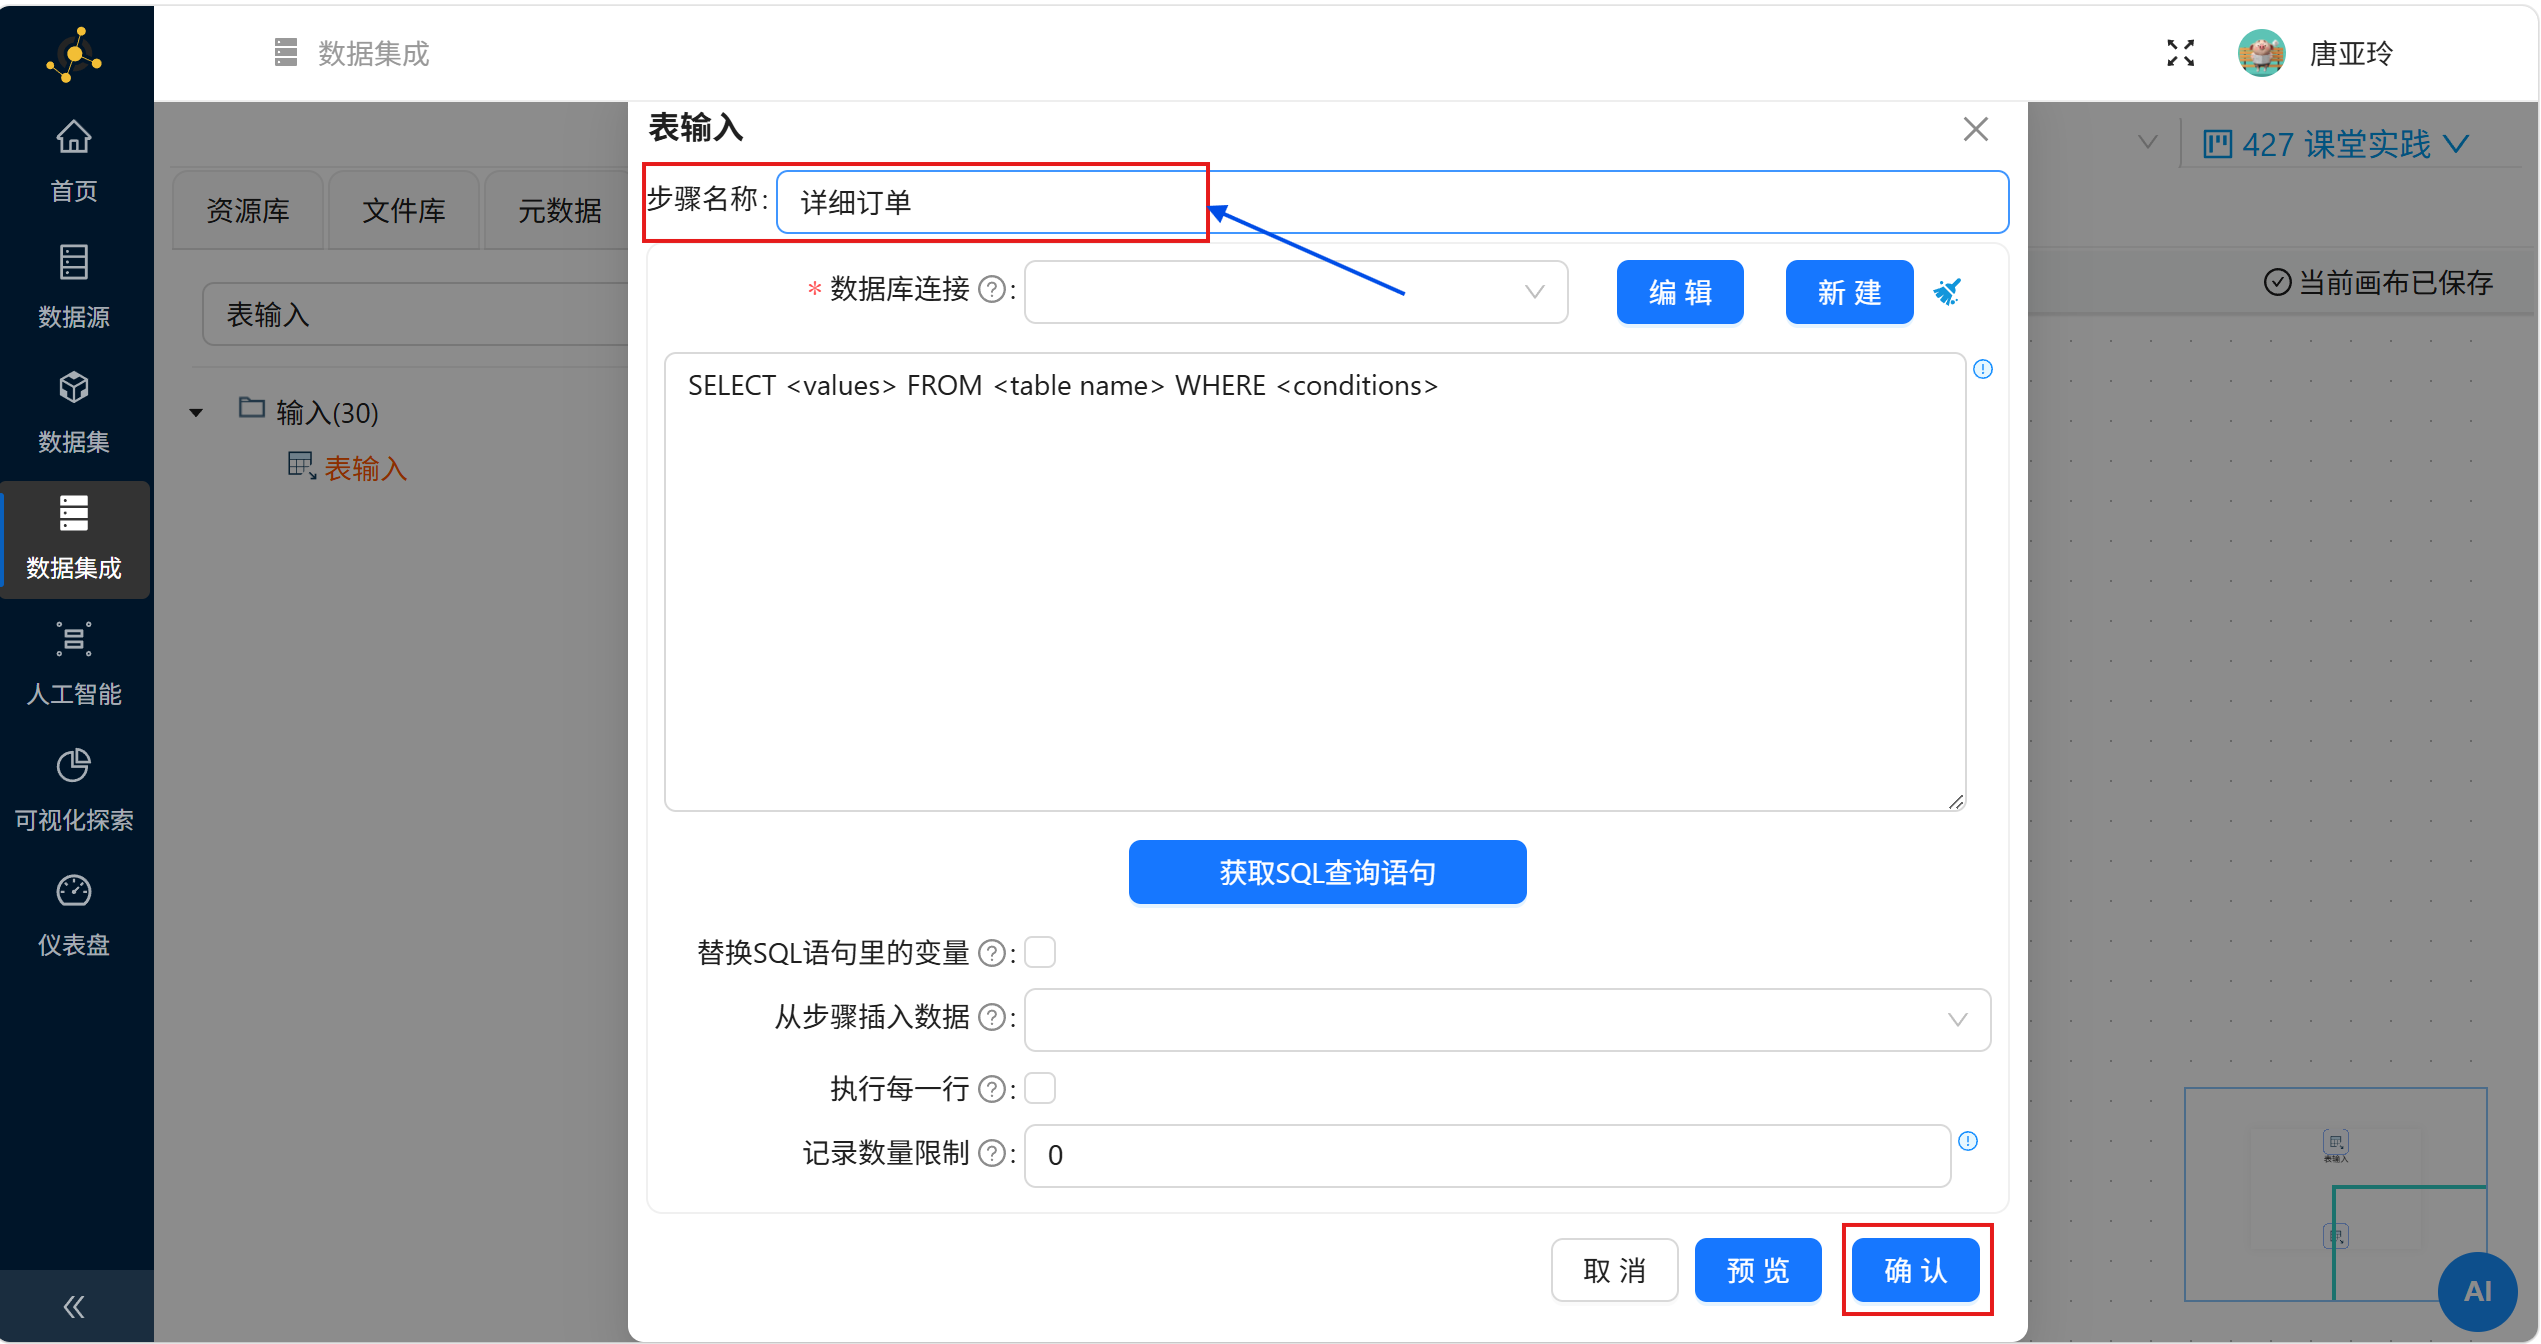The height and width of the screenshot is (1344, 2541).
Task: Click the broom clear icon beside 新建
Action: (1946, 292)
